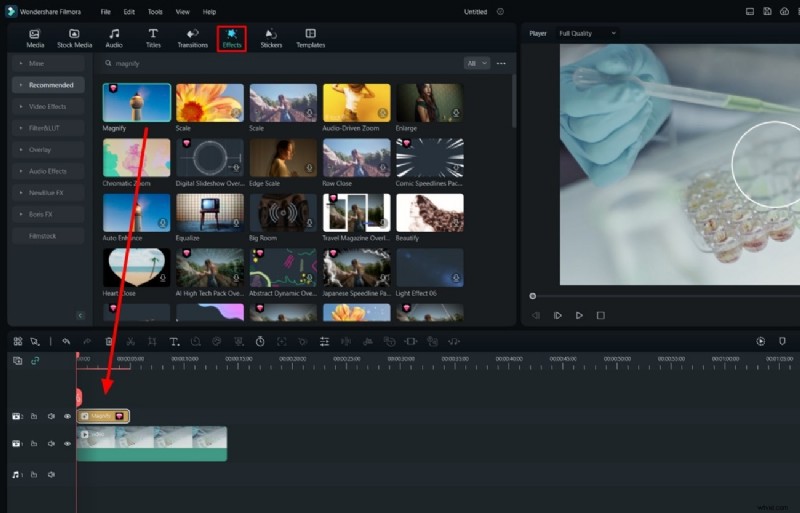Open the Stock Media tab
Image resolution: width=800 pixels, height=513 pixels.
pyautogui.click(x=74, y=38)
